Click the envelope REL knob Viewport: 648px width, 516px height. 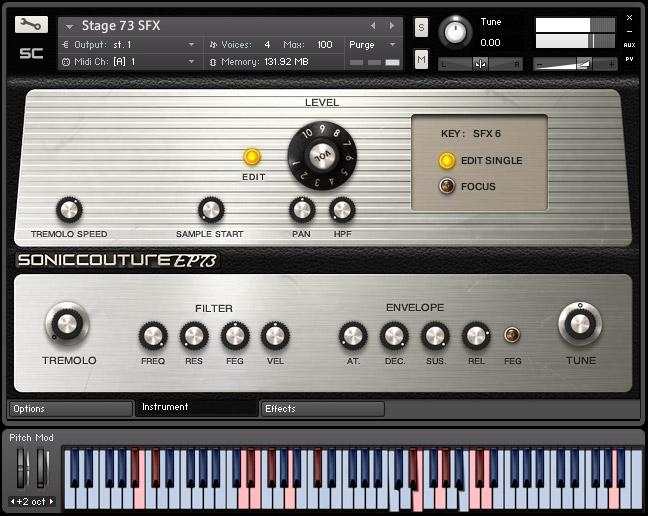pos(476,336)
